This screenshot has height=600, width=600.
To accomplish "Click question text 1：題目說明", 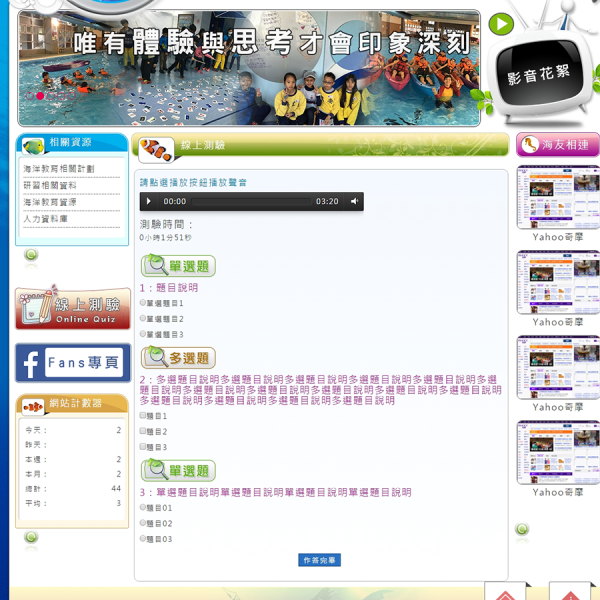I will click(x=169, y=288).
